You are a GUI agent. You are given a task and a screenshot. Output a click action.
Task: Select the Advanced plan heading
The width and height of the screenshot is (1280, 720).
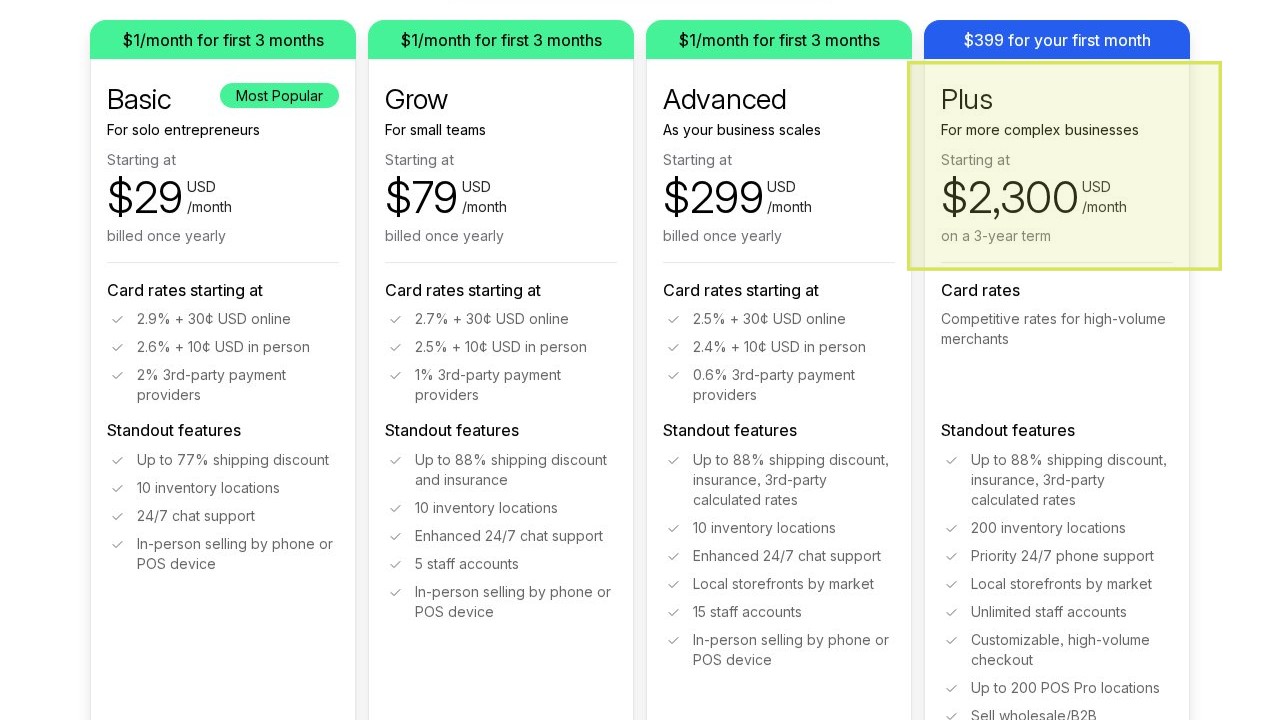724,99
